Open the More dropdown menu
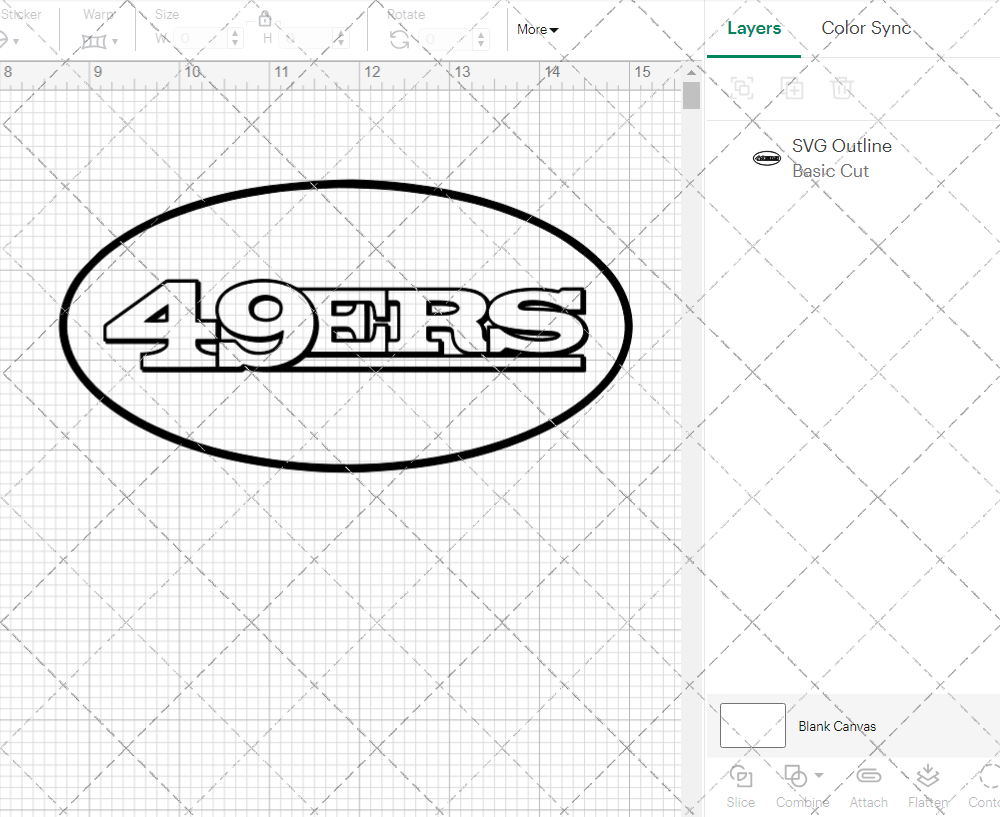Viewport: 1000px width, 817px height. 537,30
